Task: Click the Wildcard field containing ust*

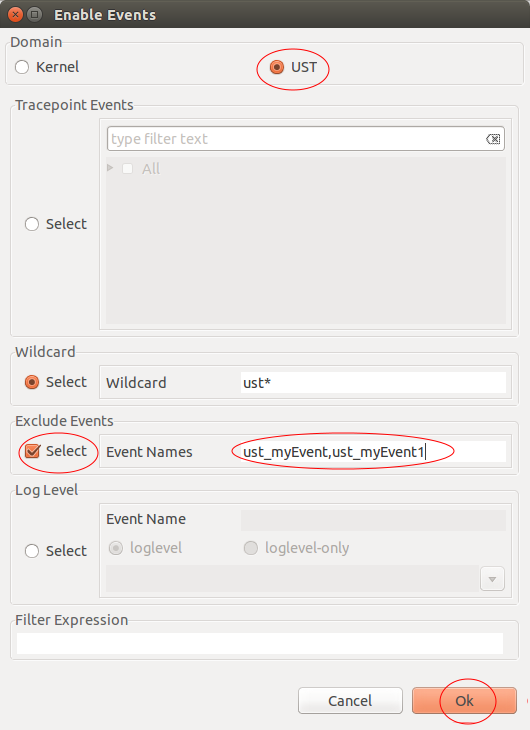Action: (373, 383)
